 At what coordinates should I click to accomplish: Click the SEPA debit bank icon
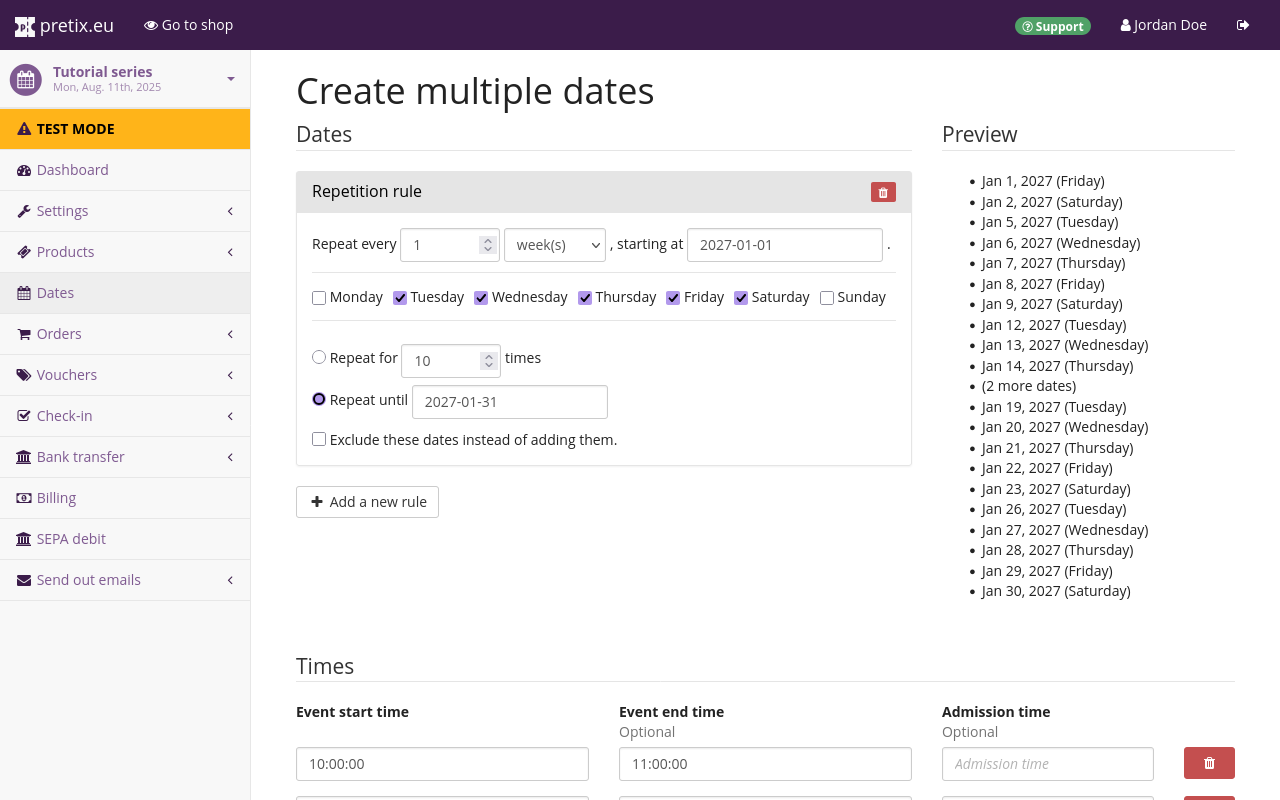pyautogui.click(x=22, y=538)
